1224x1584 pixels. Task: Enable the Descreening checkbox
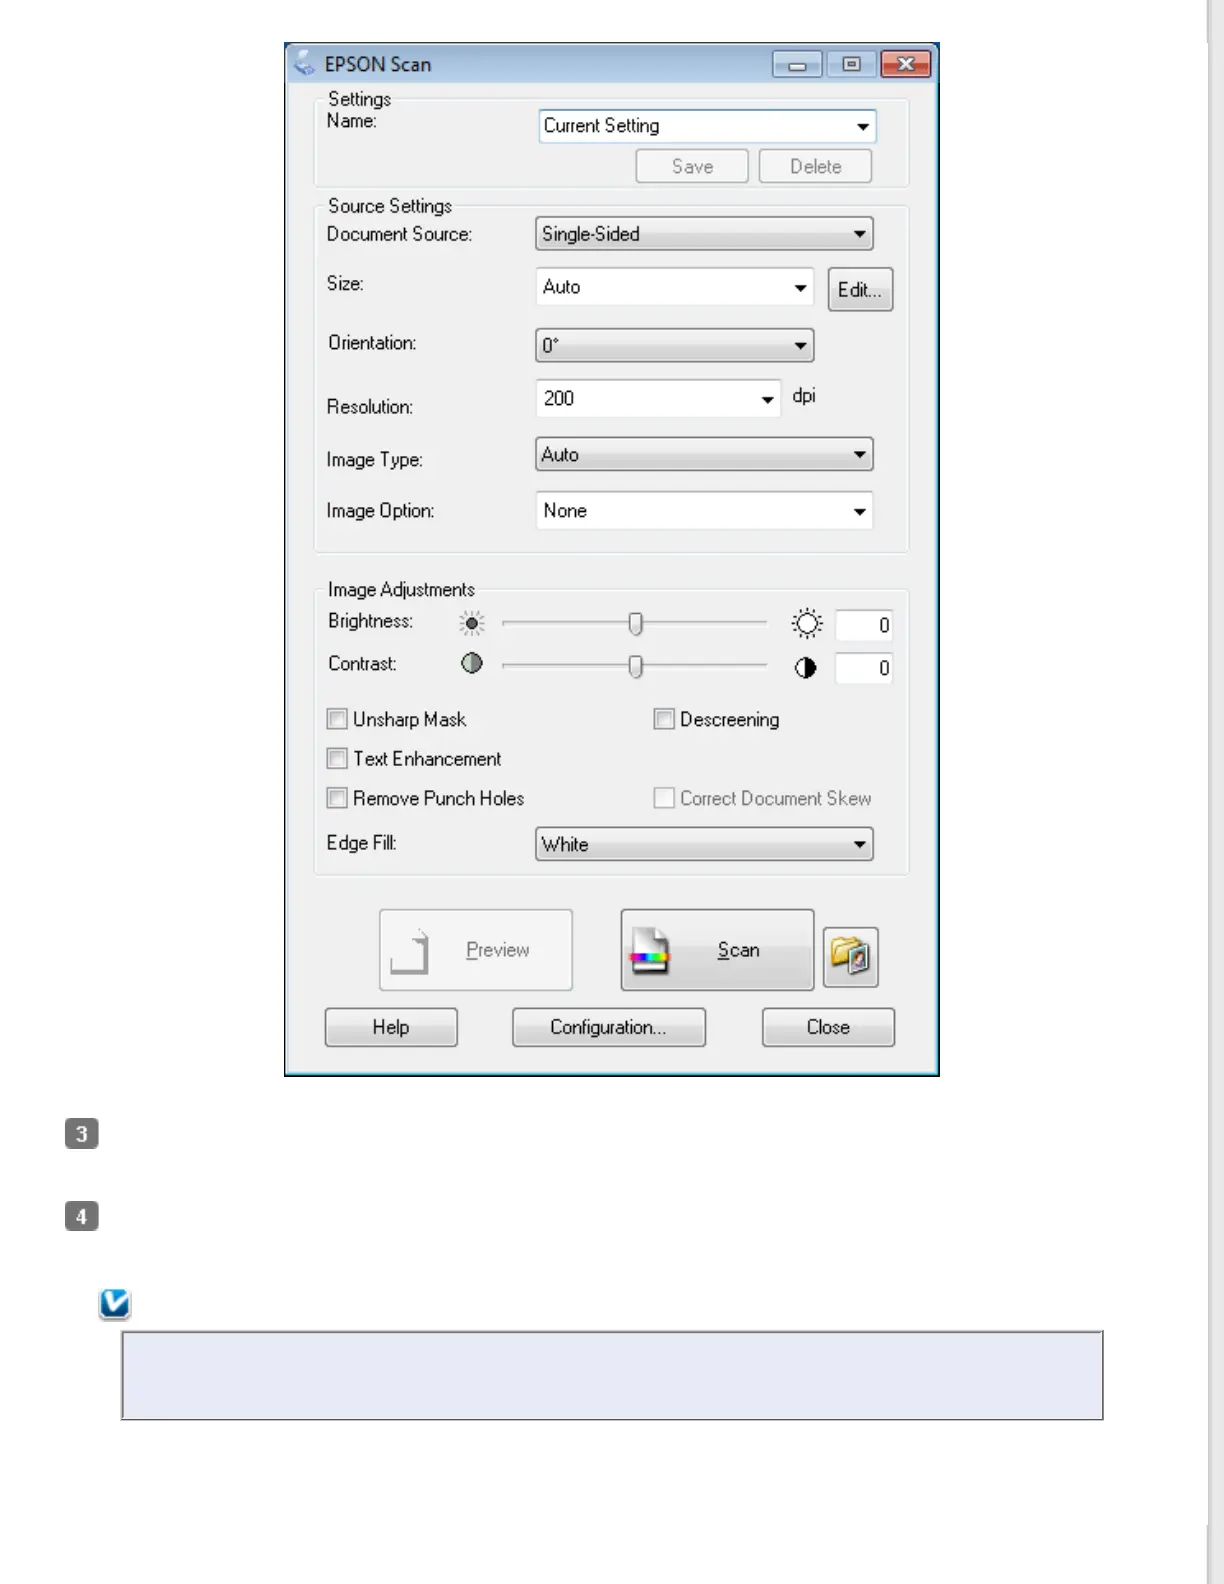coord(664,719)
